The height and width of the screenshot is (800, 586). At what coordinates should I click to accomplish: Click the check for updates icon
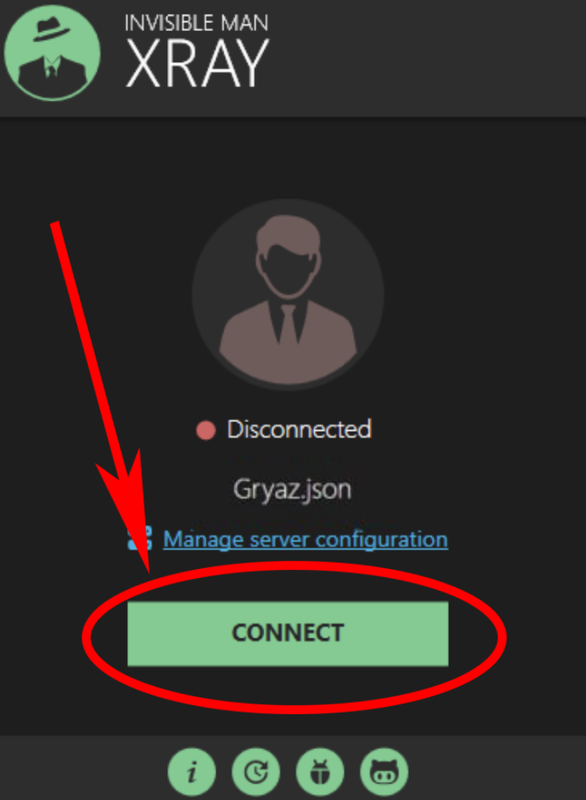[256, 772]
